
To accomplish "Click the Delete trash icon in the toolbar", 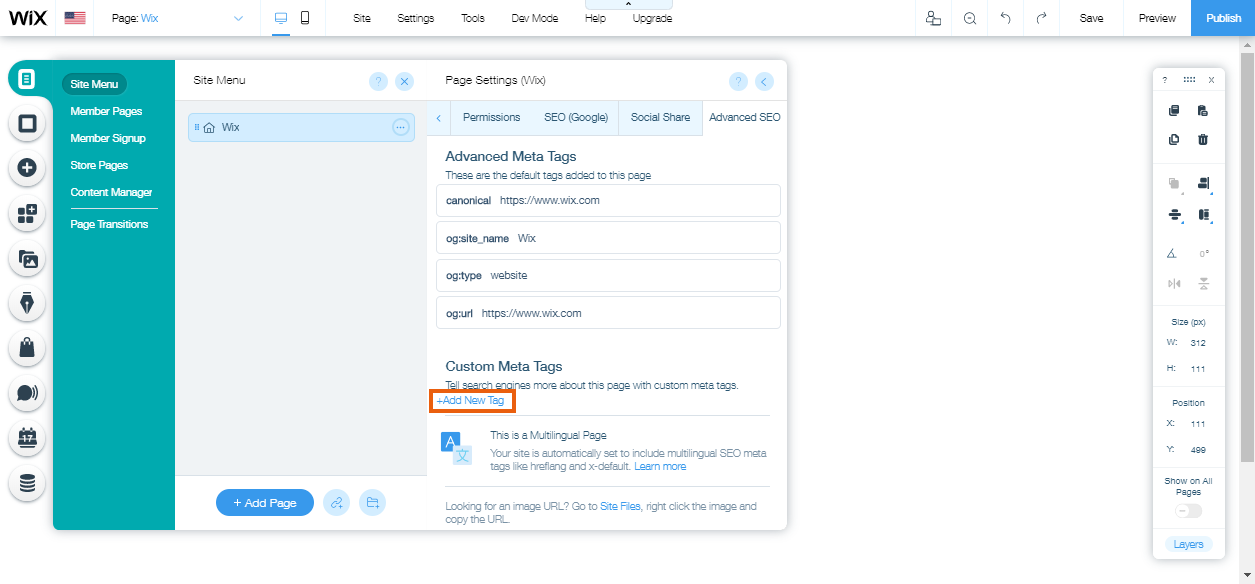I will pyautogui.click(x=1203, y=140).
